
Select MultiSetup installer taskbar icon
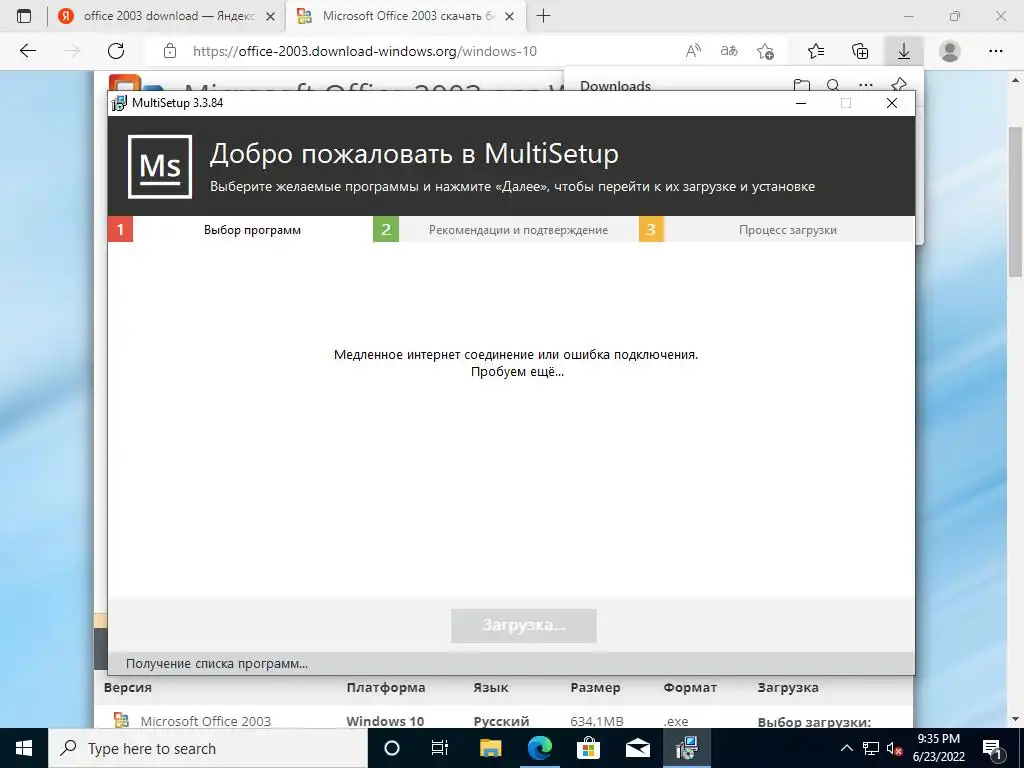coord(686,748)
